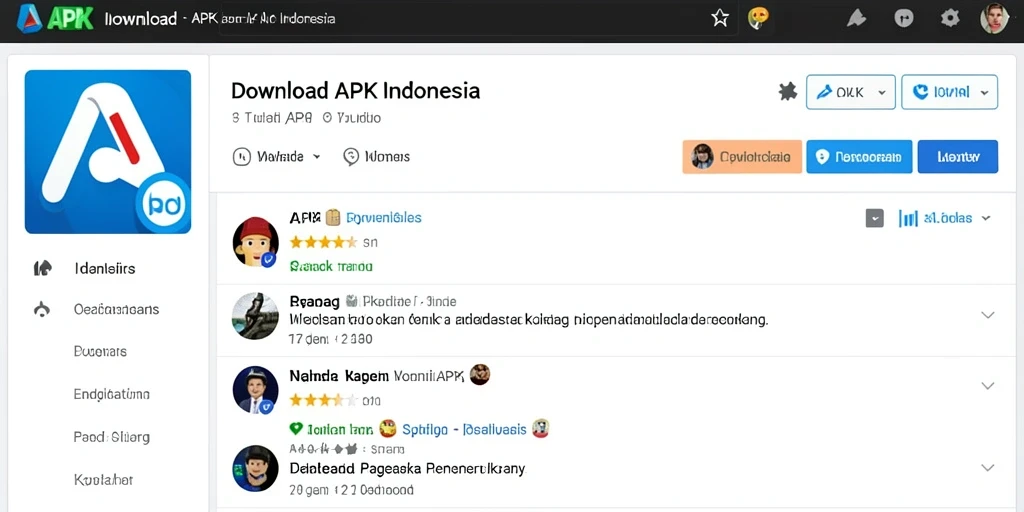The height and width of the screenshot is (512, 1024).
Task: Click the green heart Ioinlen Iann label
Action: click(331, 429)
